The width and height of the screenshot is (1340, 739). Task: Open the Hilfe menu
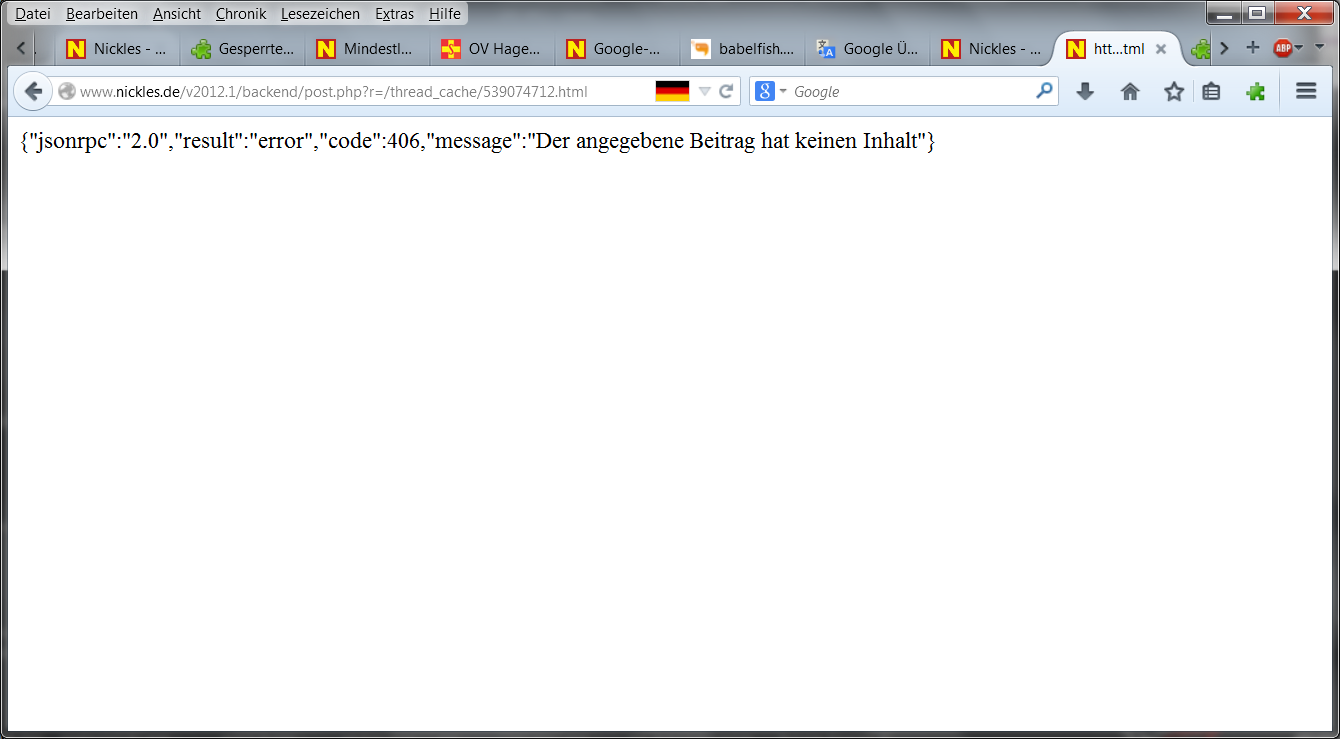[445, 14]
